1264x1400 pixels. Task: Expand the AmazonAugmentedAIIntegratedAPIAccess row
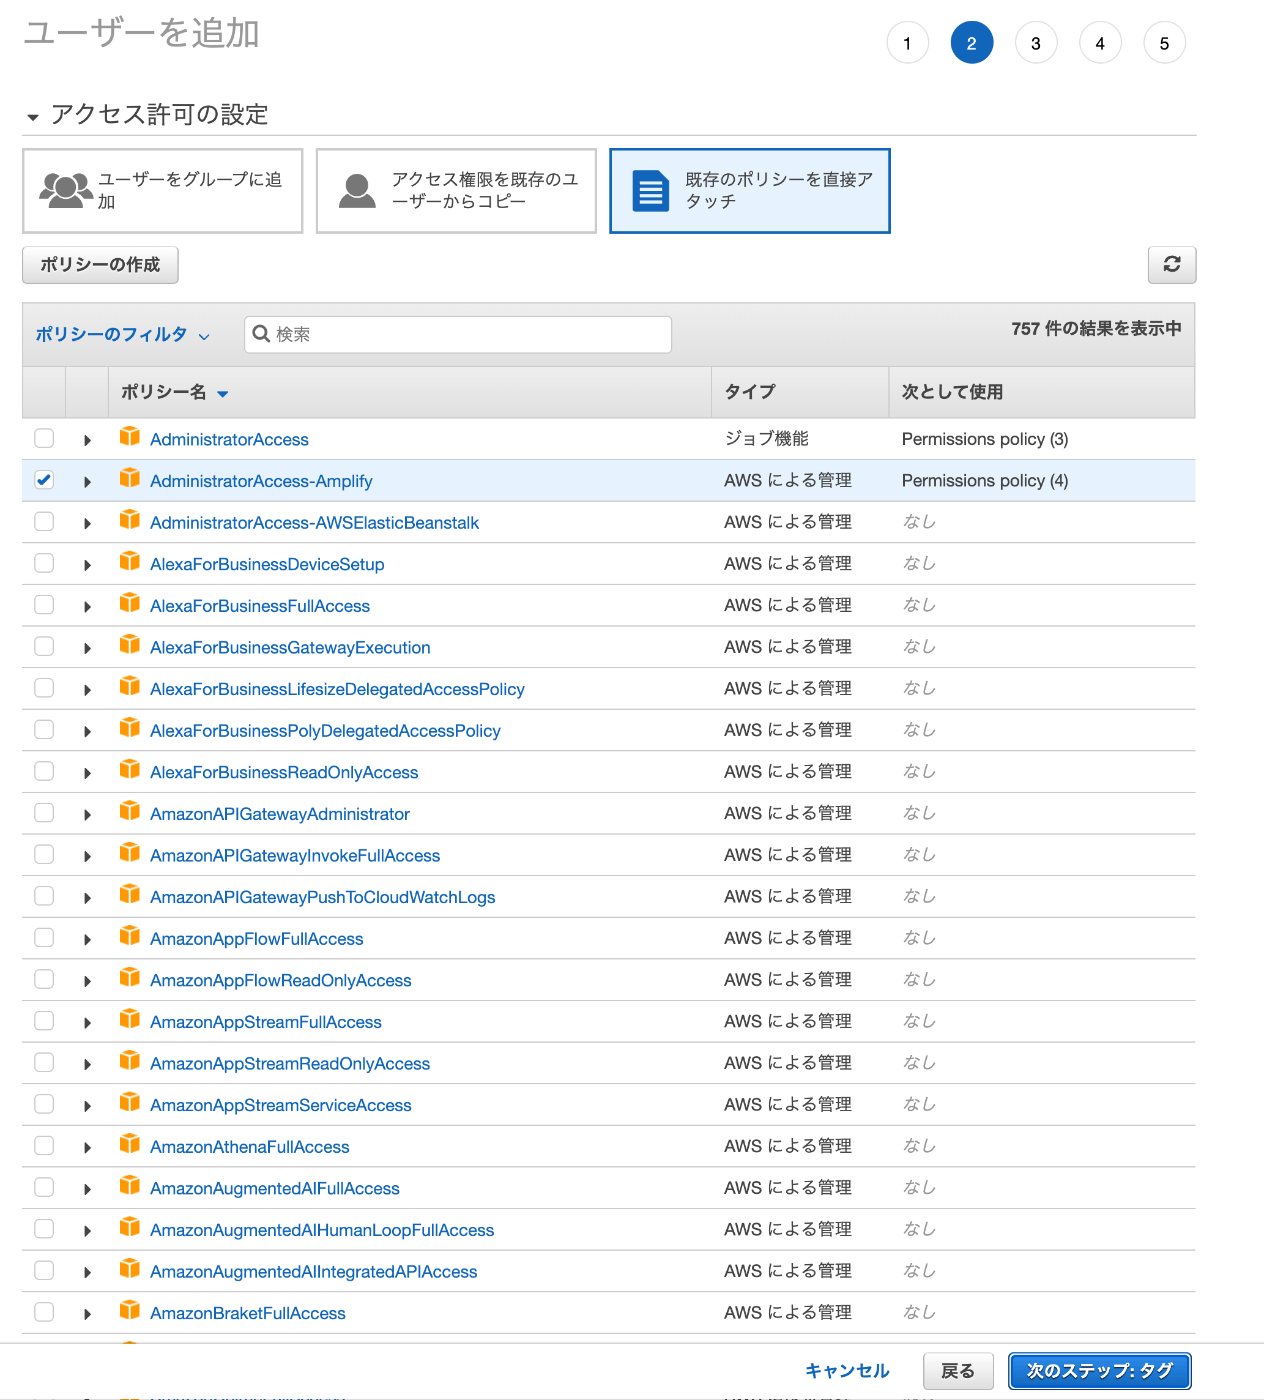87,1273
